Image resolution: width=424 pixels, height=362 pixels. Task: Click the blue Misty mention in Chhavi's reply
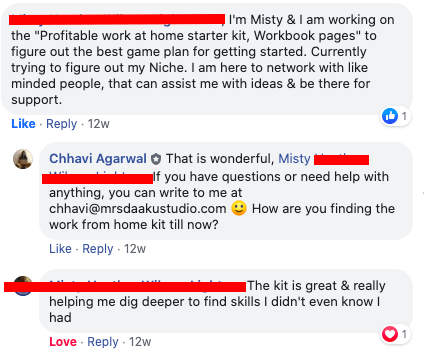click(294, 159)
